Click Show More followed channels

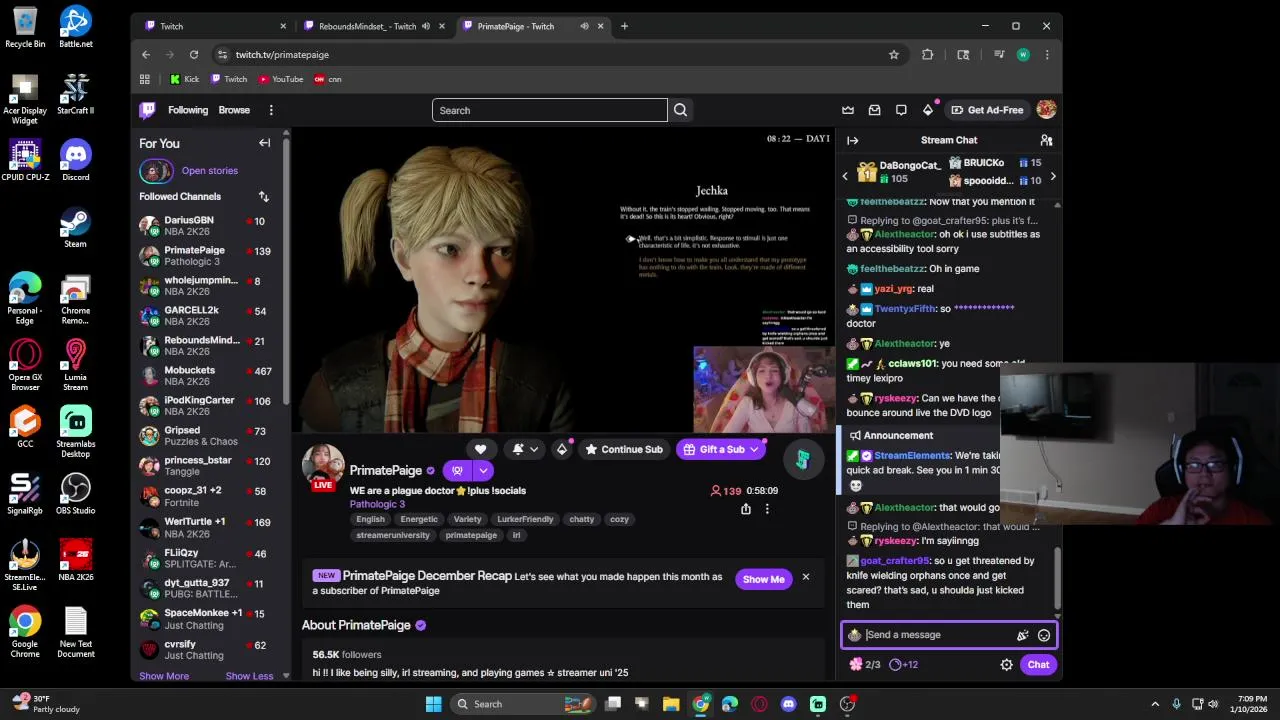pos(164,676)
